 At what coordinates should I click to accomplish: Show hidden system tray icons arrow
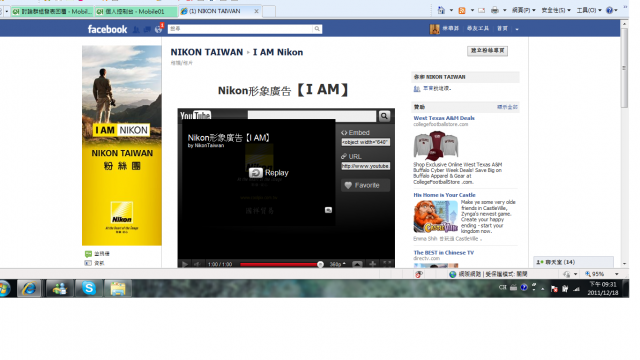[x=543, y=289]
